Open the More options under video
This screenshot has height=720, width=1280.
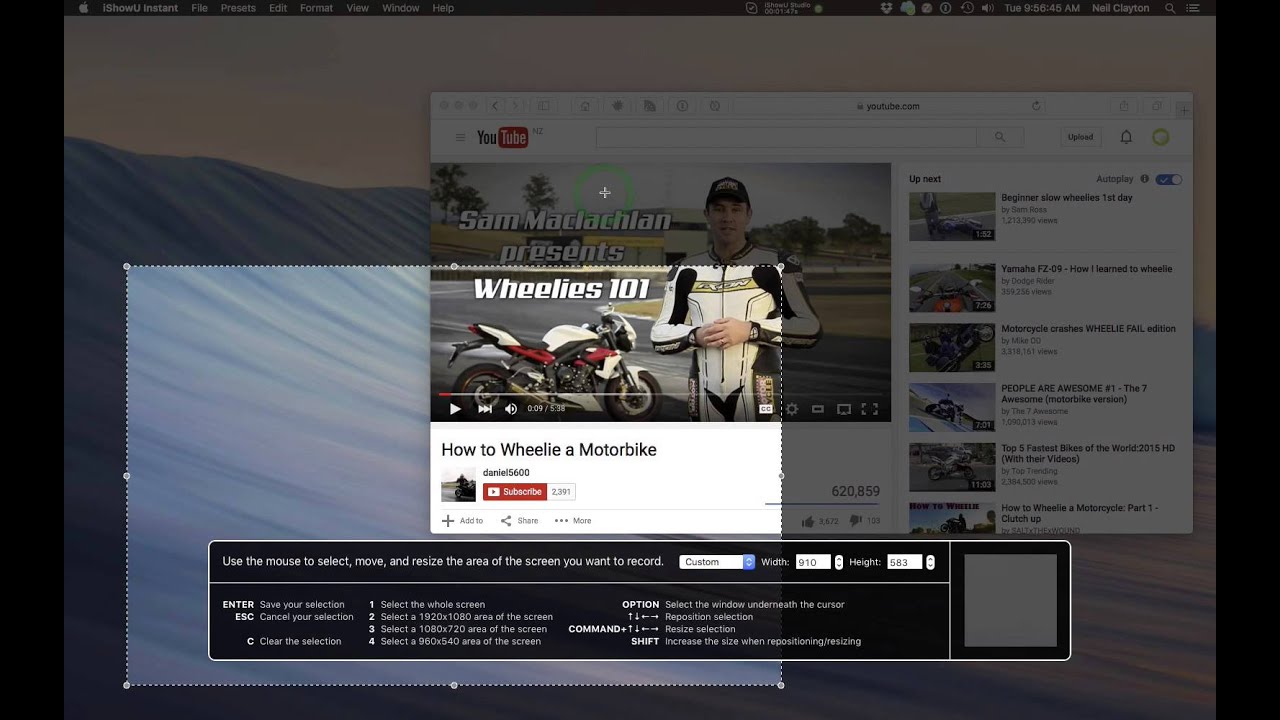(573, 520)
